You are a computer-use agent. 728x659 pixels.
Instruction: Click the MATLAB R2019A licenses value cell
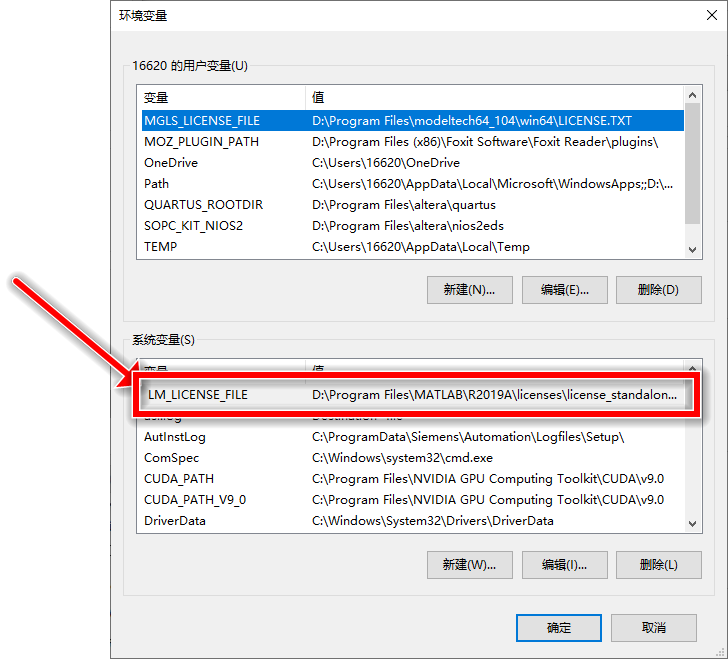pyautogui.click(x=494, y=395)
